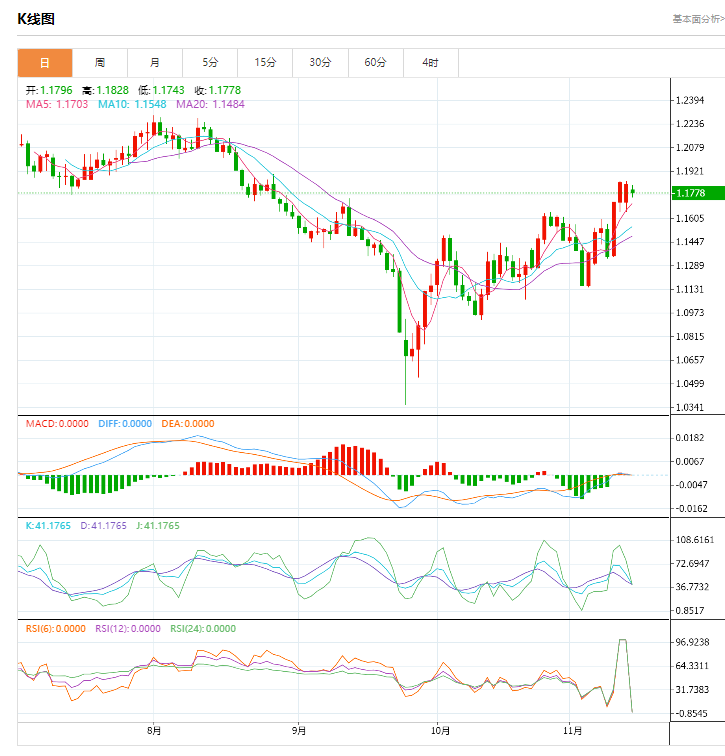Click the closing price 1.1778 value

pos(225,90)
